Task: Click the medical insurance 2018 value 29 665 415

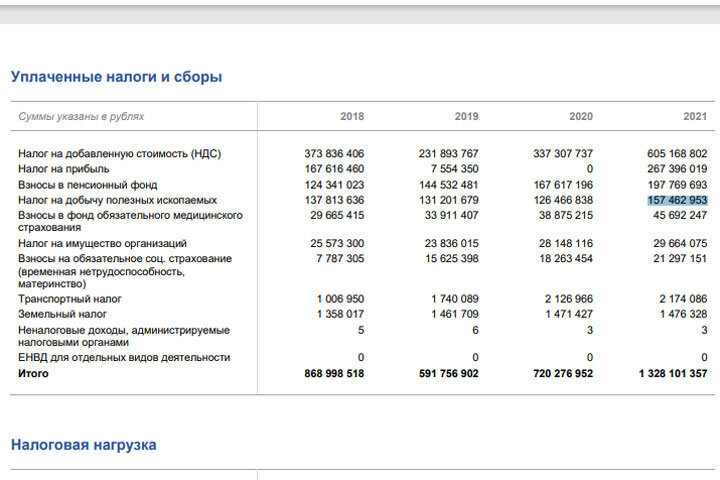Action: click(x=337, y=215)
